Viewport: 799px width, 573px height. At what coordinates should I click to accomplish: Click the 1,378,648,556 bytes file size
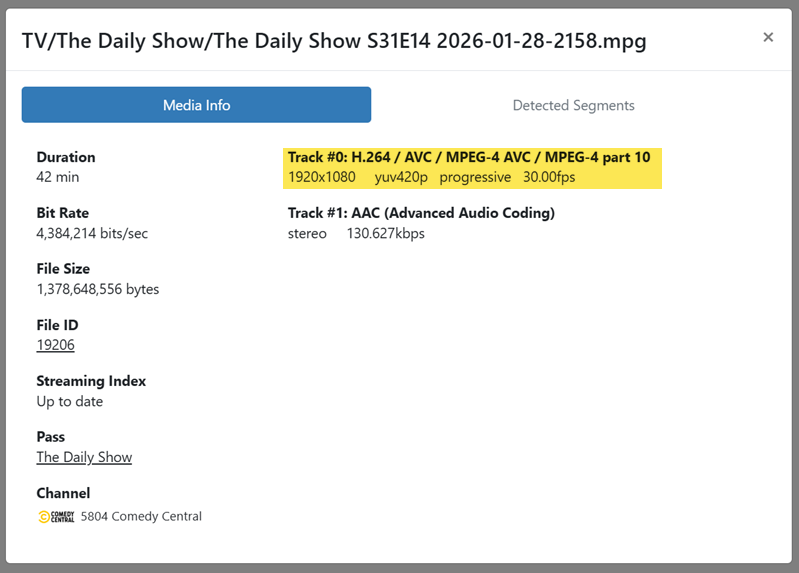click(x=97, y=289)
